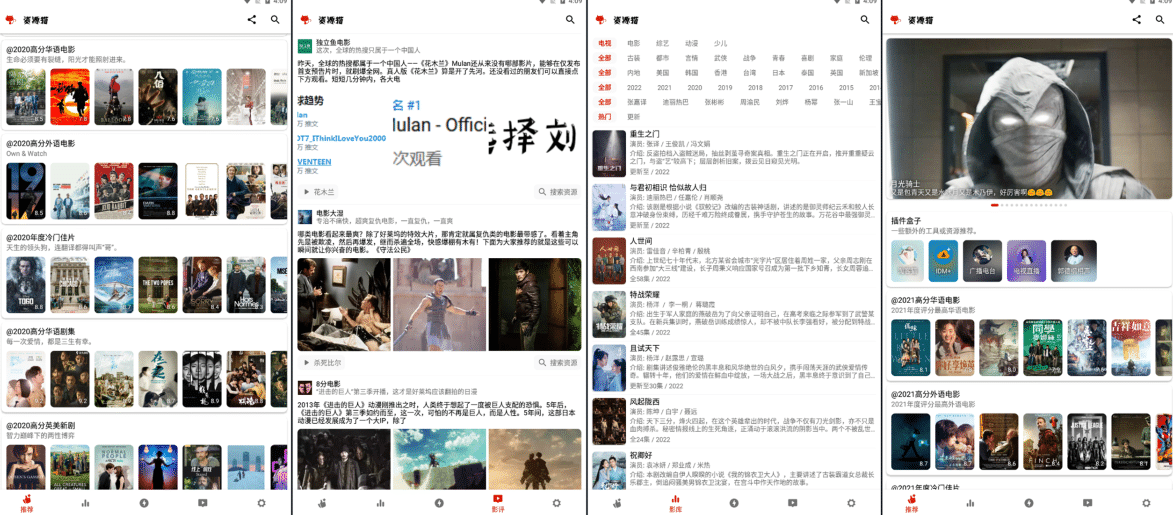Tap the download icon in the third screen's bottom bar

point(734,503)
